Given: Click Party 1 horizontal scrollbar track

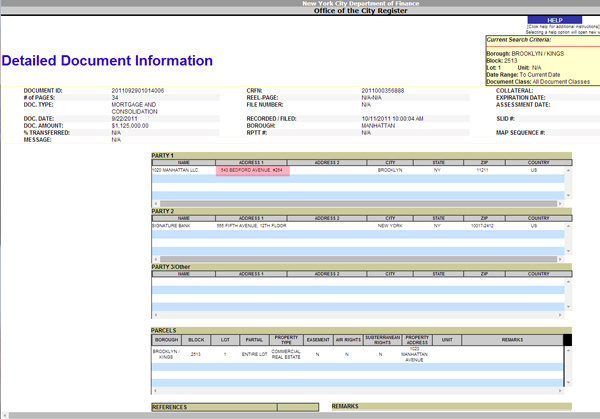Looking at the screenshot, I should (x=359, y=204).
